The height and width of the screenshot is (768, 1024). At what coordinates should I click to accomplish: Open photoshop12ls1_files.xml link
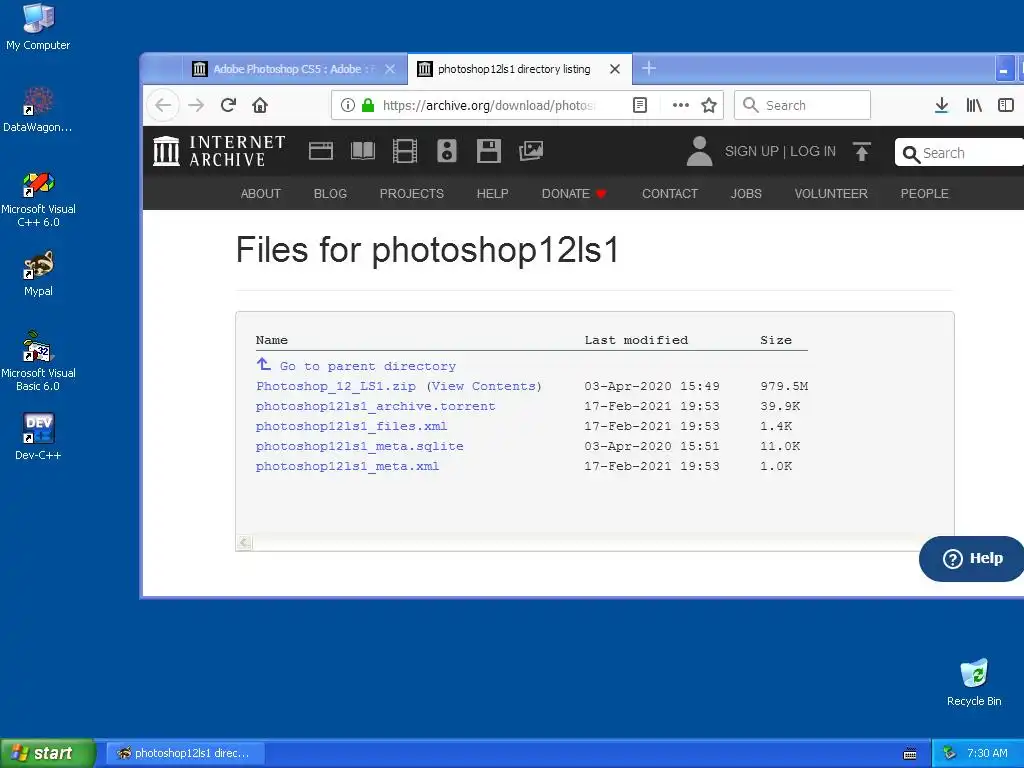[351, 426]
